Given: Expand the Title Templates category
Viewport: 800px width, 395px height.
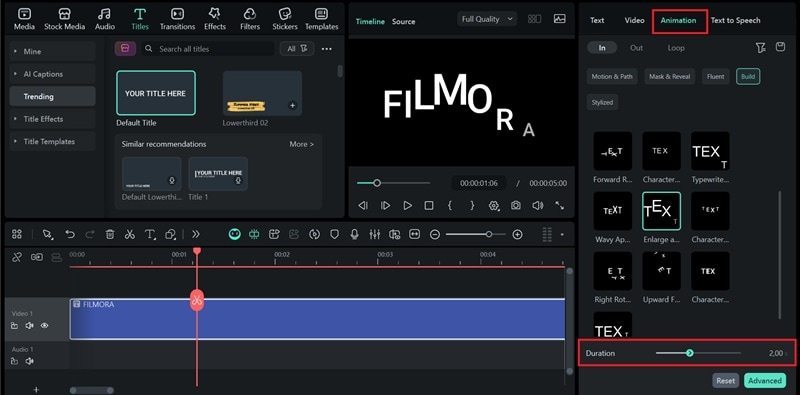Looking at the screenshot, I should coord(52,141).
